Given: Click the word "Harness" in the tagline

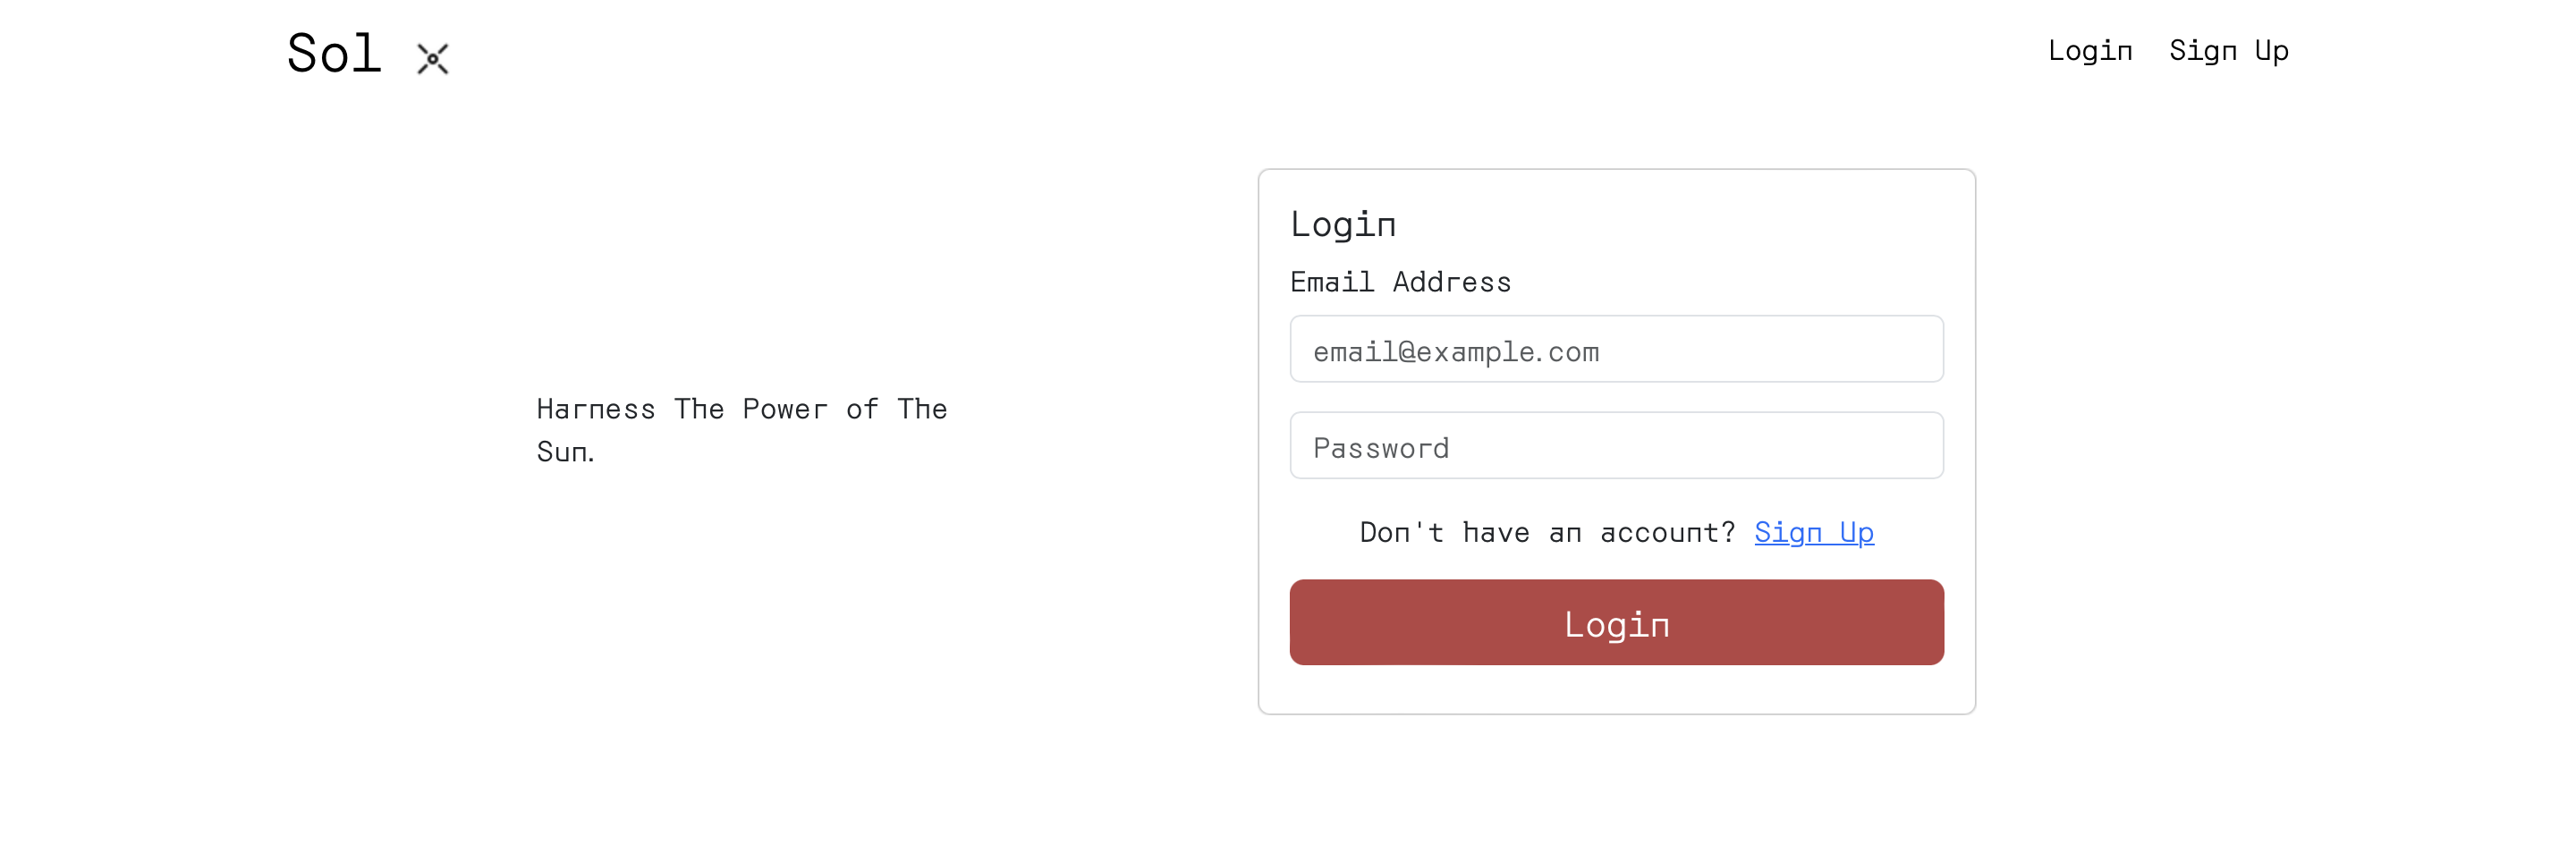Looking at the screenshot, I should [x=595, y=409].
